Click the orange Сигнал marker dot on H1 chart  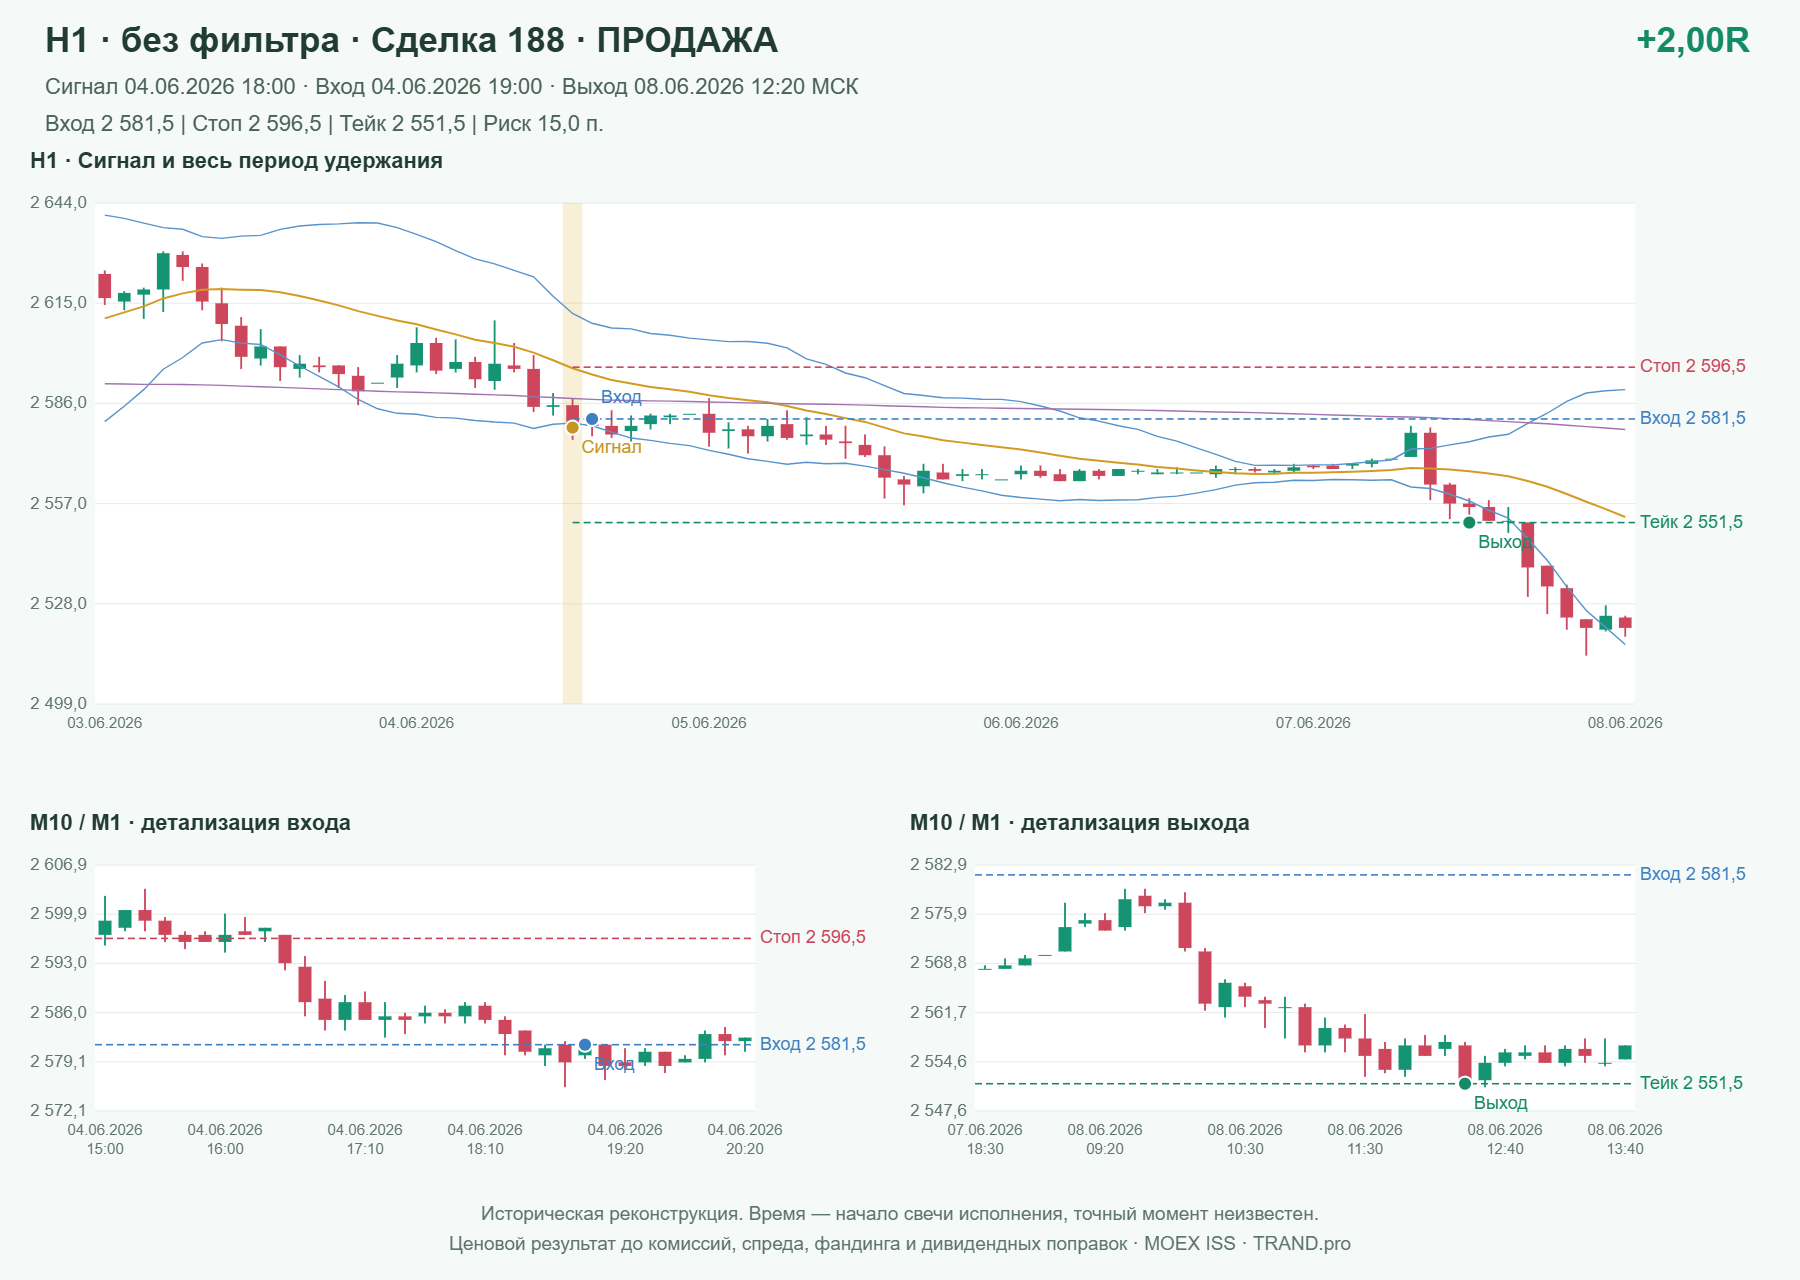coord(572,428)
